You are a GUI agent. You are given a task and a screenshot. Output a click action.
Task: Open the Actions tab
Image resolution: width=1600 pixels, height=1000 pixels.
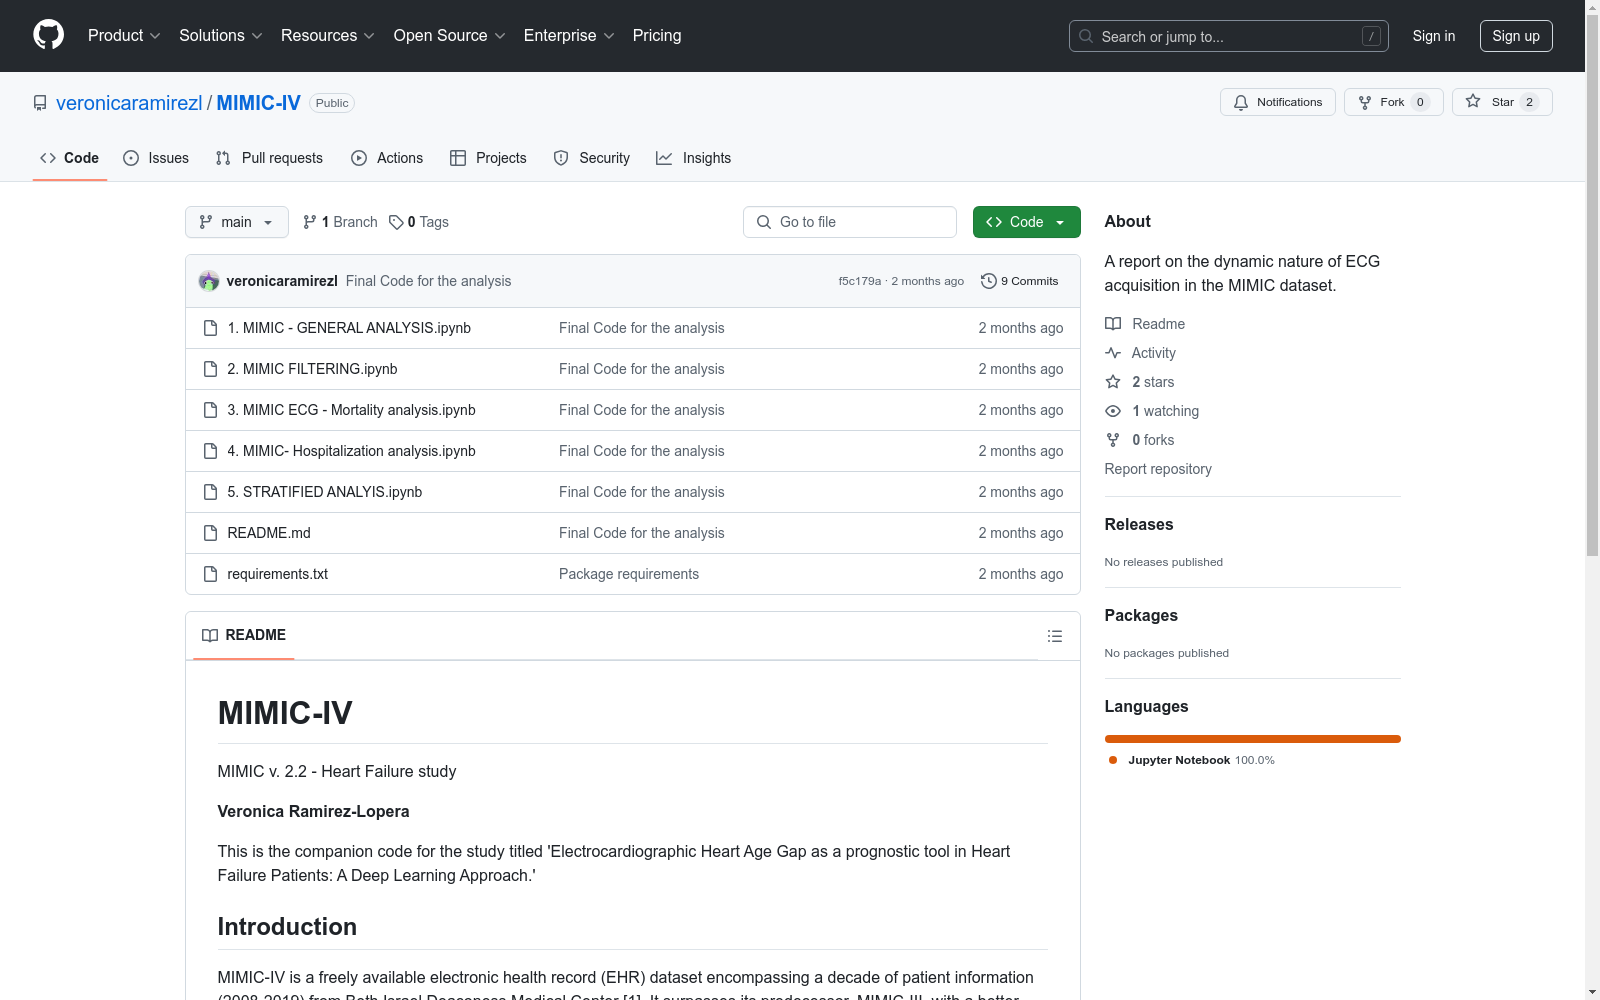coord(387,158)
